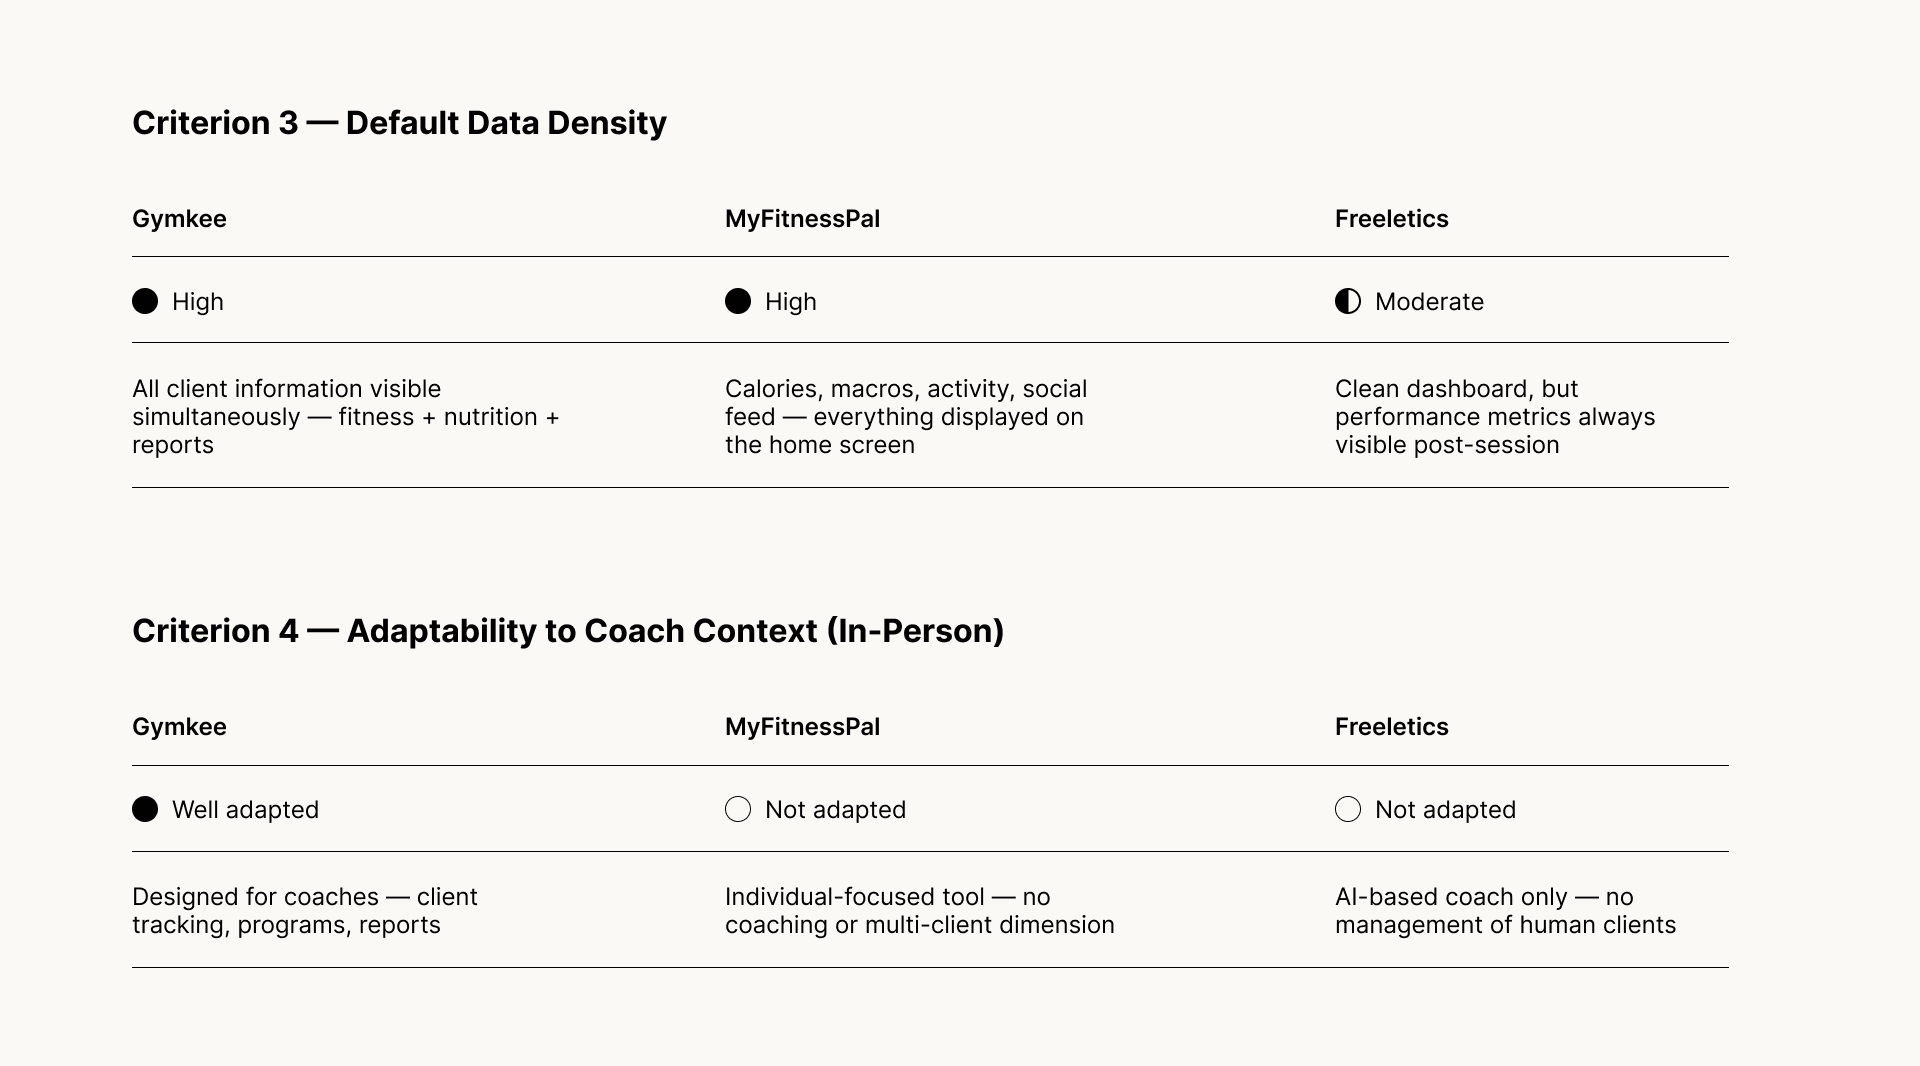Click the 'AI-based coach only' description text

pyautogui.click(x=1505, y=911)
